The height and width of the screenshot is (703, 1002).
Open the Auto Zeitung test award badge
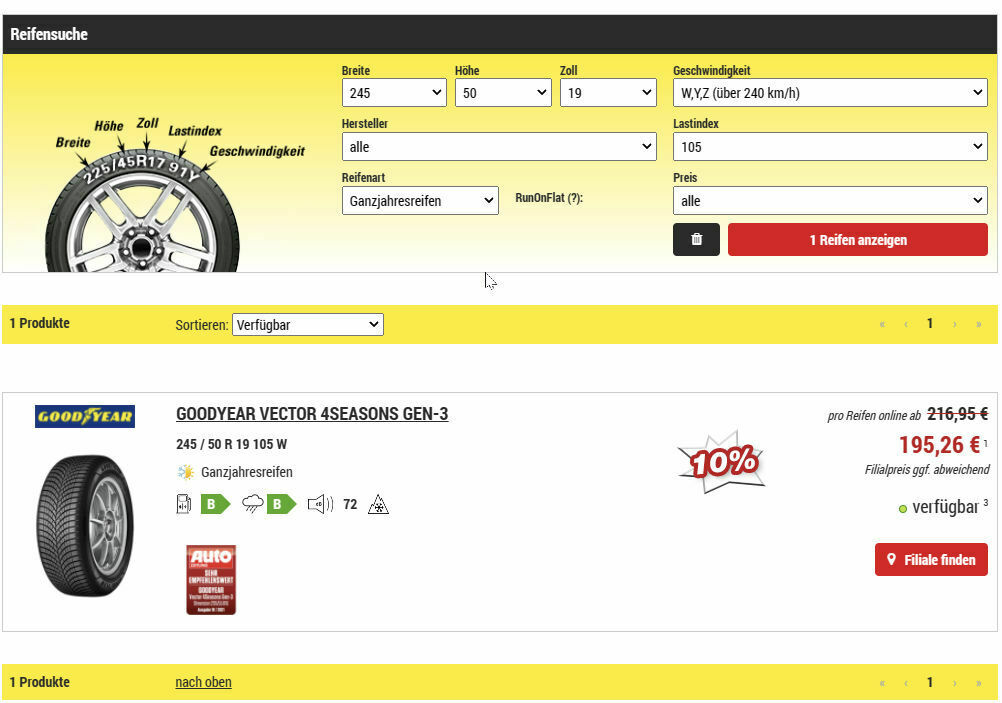tap(211, 579)
